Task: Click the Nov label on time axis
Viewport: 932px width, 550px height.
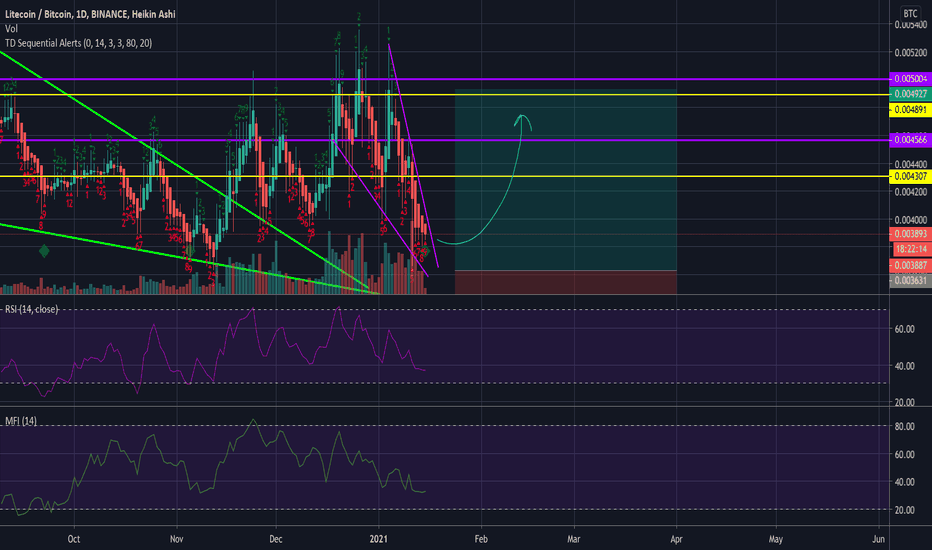Action: 177,539
